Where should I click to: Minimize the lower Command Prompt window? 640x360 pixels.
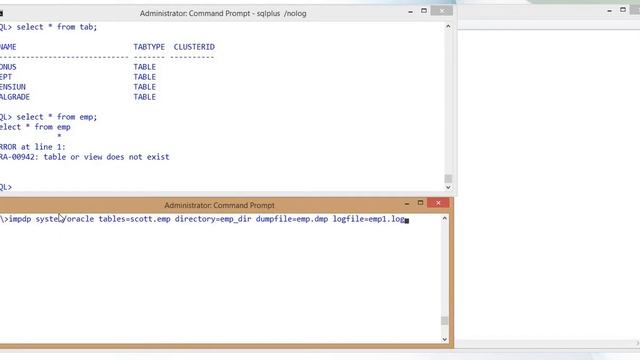click(x=407, y=203)
